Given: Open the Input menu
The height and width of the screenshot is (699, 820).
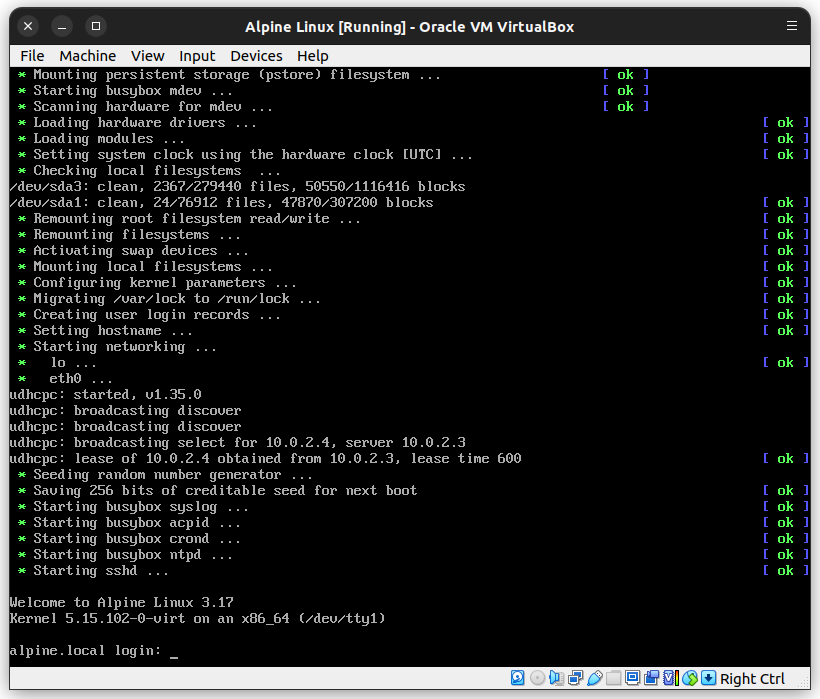Looking at the screenshot, I should click(x=197, y=56).
